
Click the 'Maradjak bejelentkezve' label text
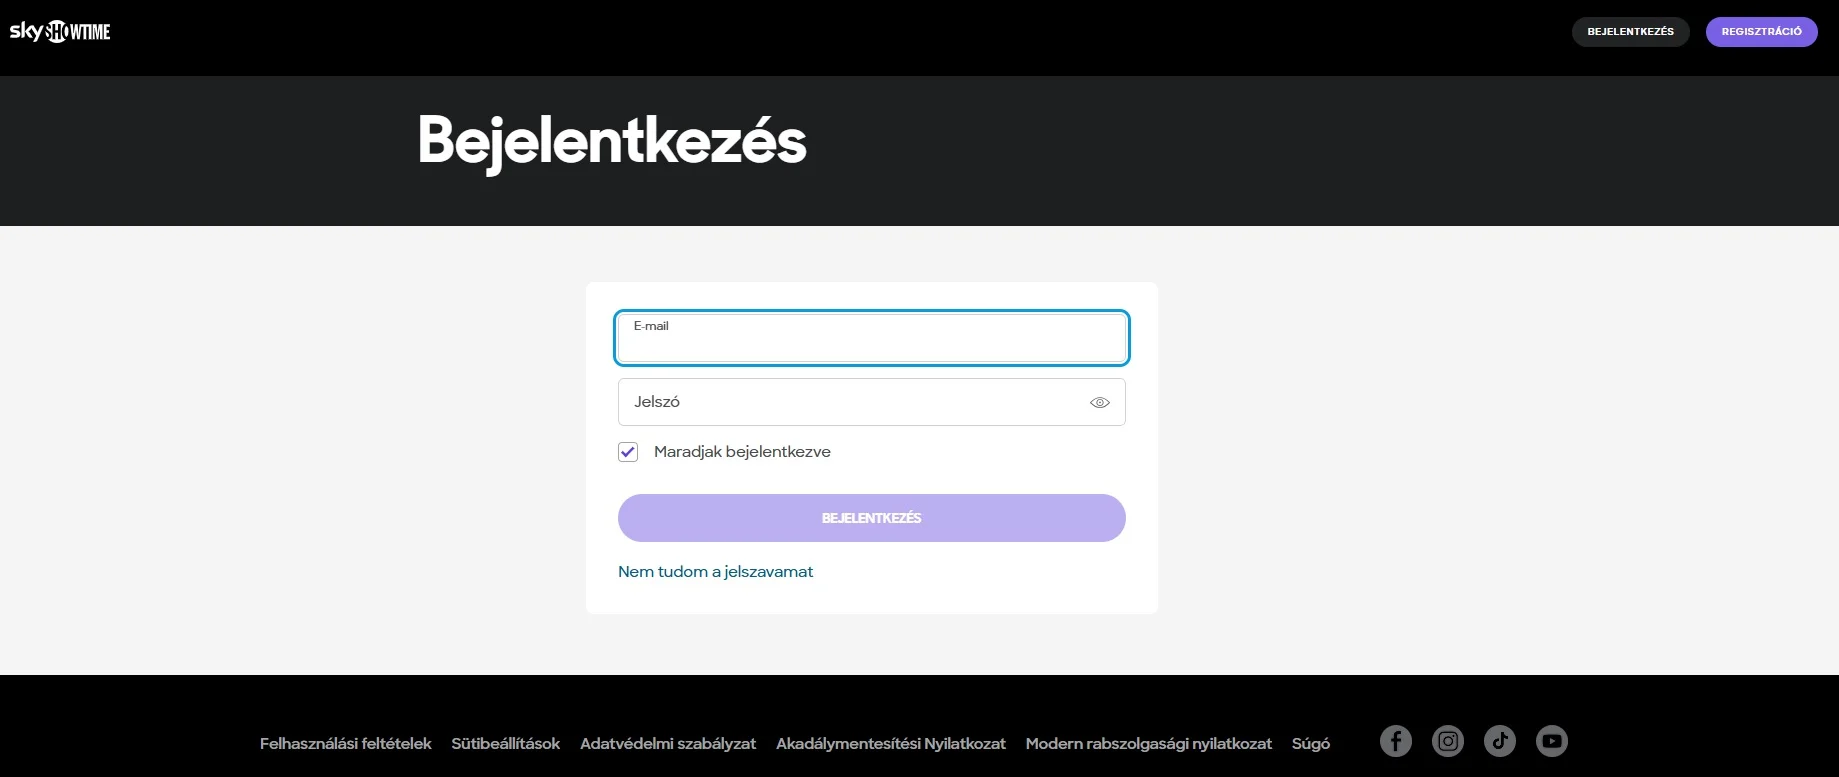pyautogui.click(x=742, y=452)
